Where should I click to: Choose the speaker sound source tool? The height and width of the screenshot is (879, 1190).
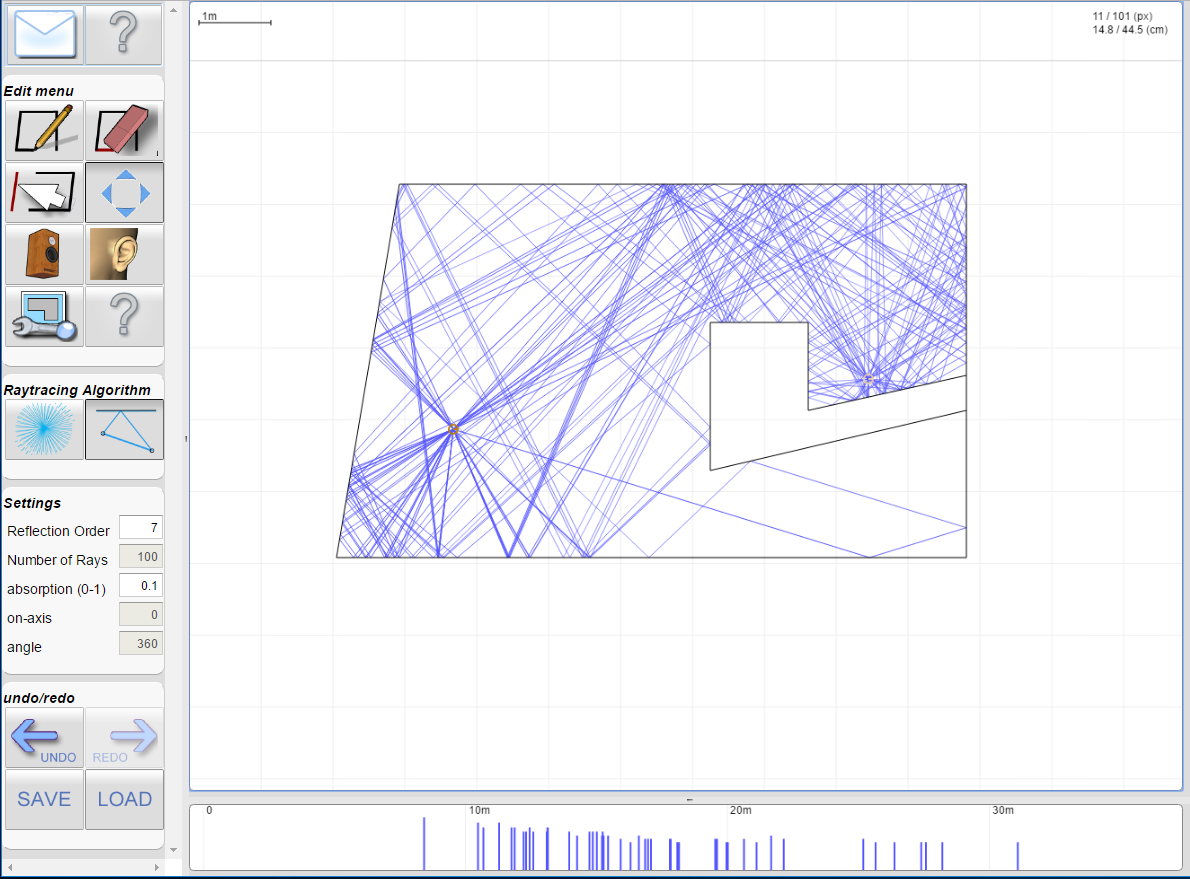point(44,254)
